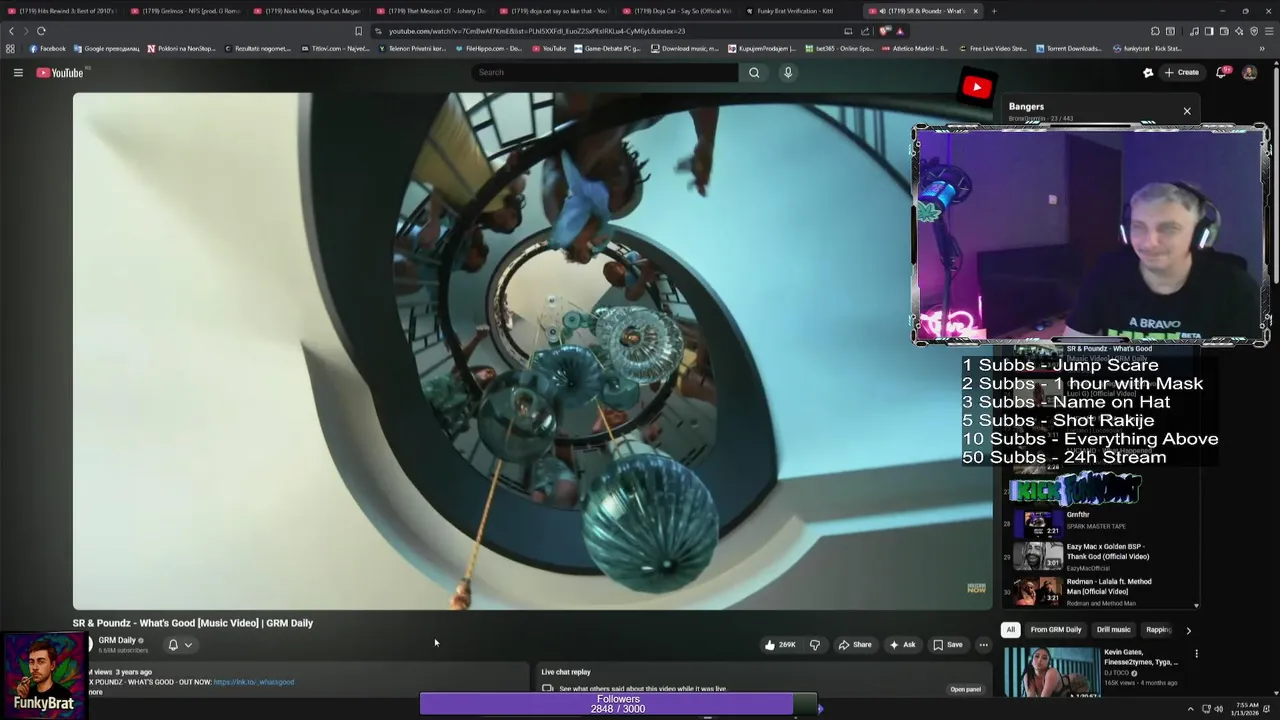Open the browser main menu at far right

(1269, 31)
